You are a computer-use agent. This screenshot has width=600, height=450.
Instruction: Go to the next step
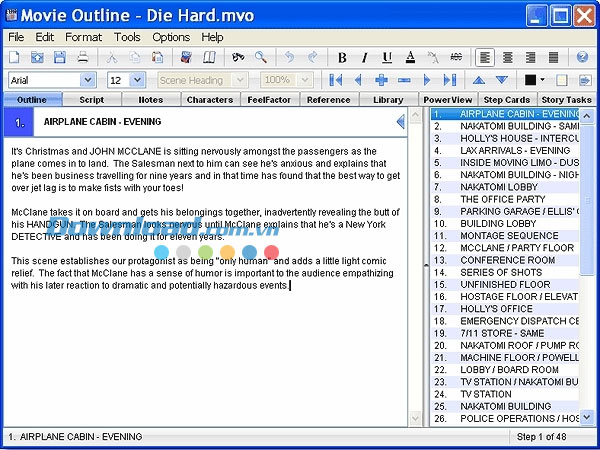tap(427, 80)
